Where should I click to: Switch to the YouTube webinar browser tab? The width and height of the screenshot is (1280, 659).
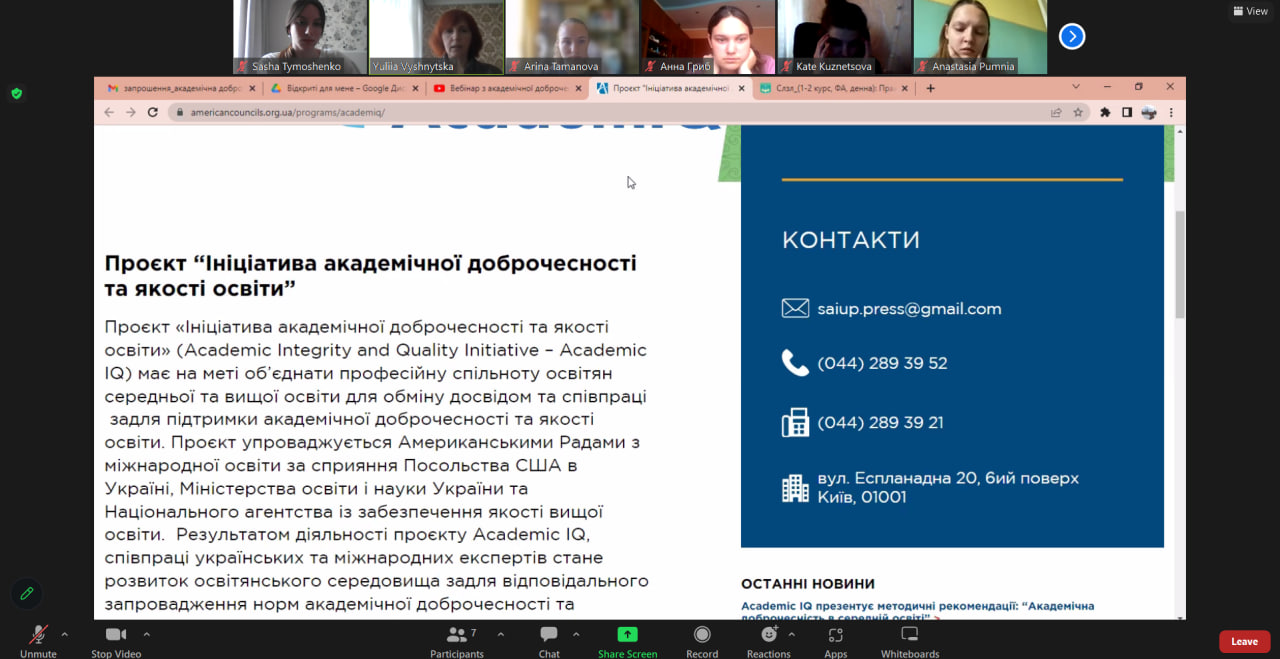point(505,88)
